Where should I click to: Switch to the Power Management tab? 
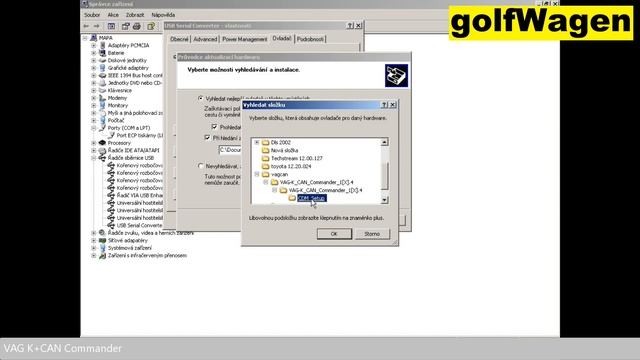pyautogui.click(x=244, y=39)
